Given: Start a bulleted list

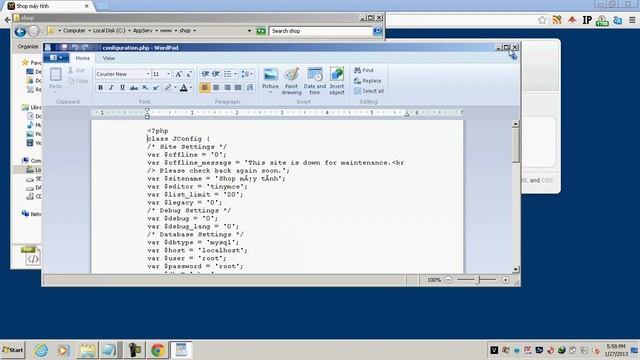Looking at the screenshot, I should pyautogui.click(x=227, y=74).
